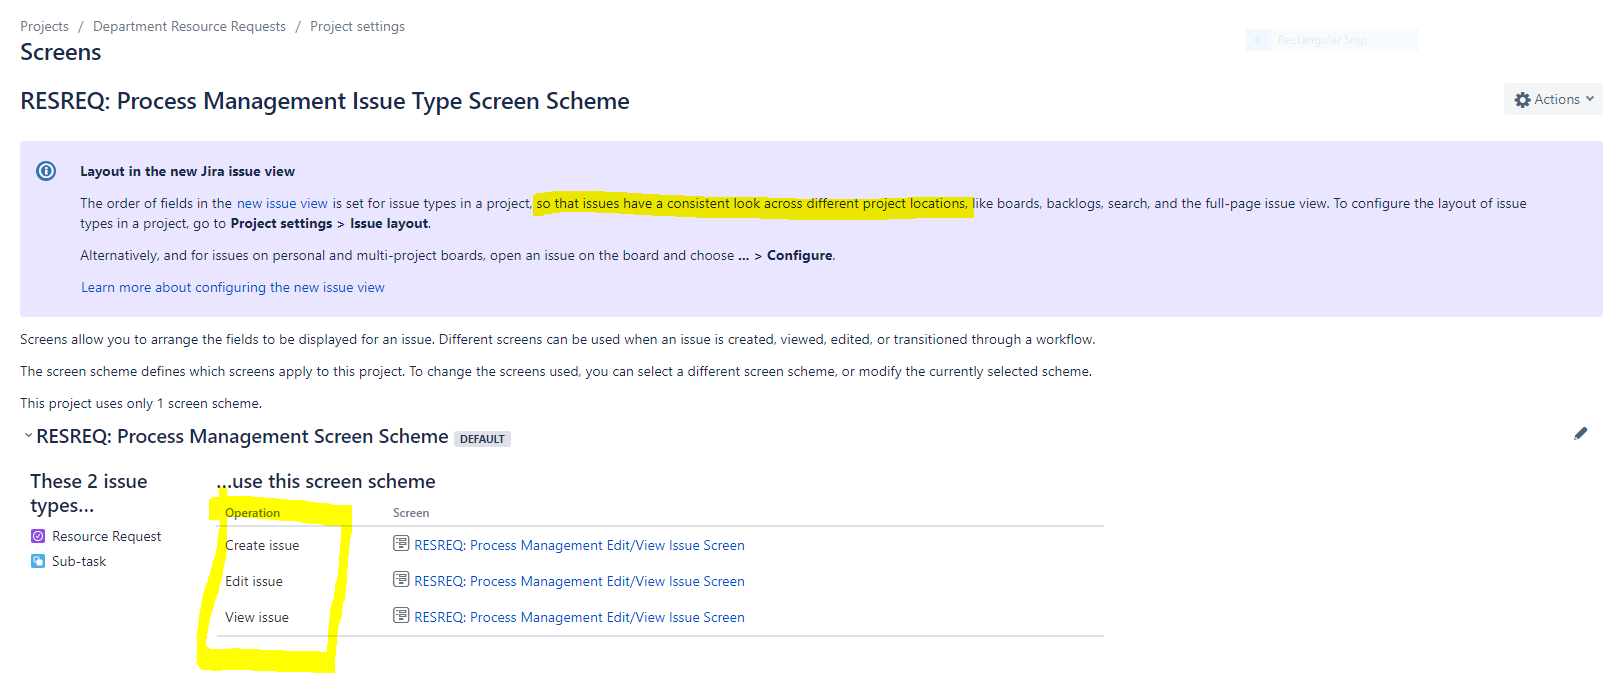This screenshot has height=698, width=1624.
Task: Collapse the RESREQ Process Management Screen Scheme section
Action: coord(28,436)
